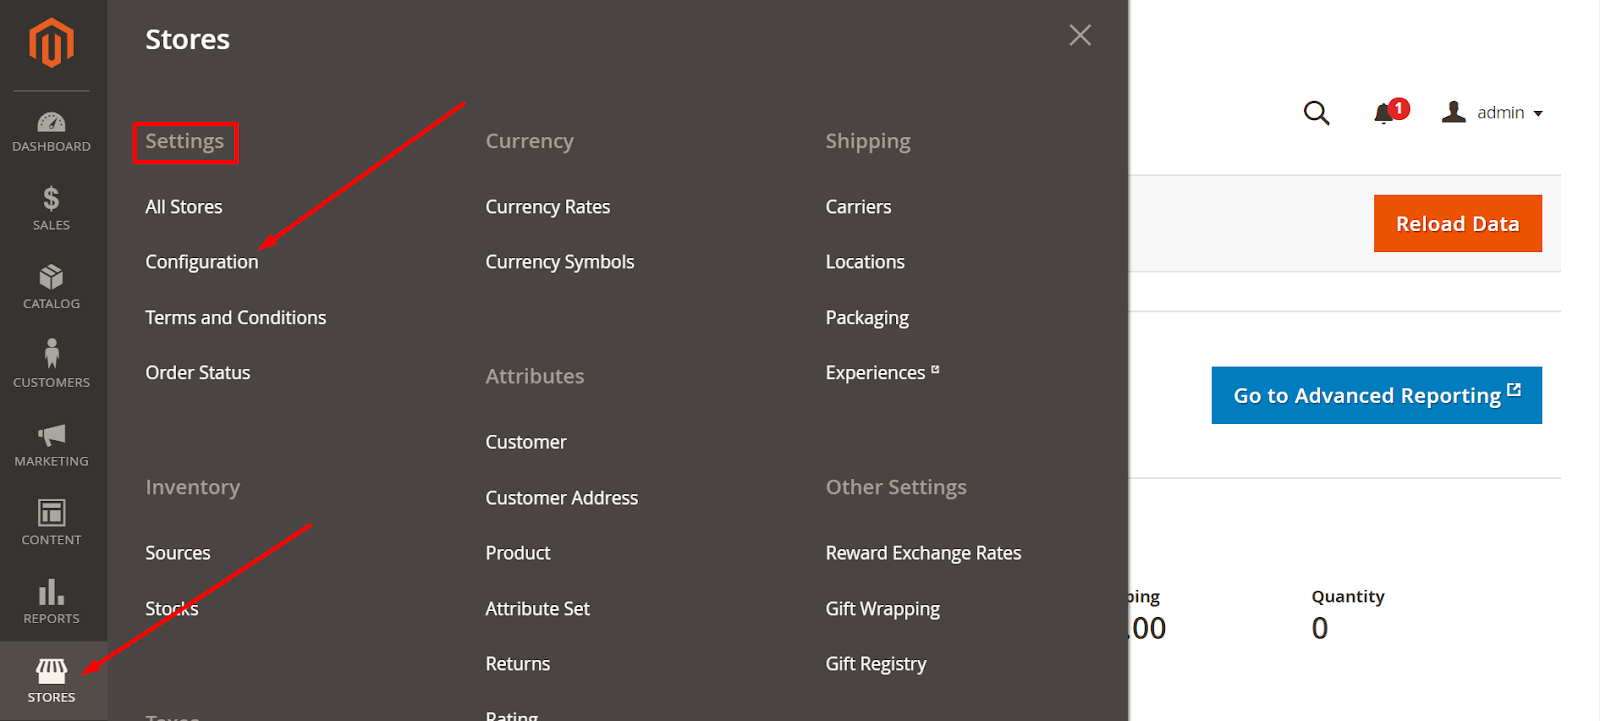
Task: Open Stocks under Inventory
Action: point(171,608)
